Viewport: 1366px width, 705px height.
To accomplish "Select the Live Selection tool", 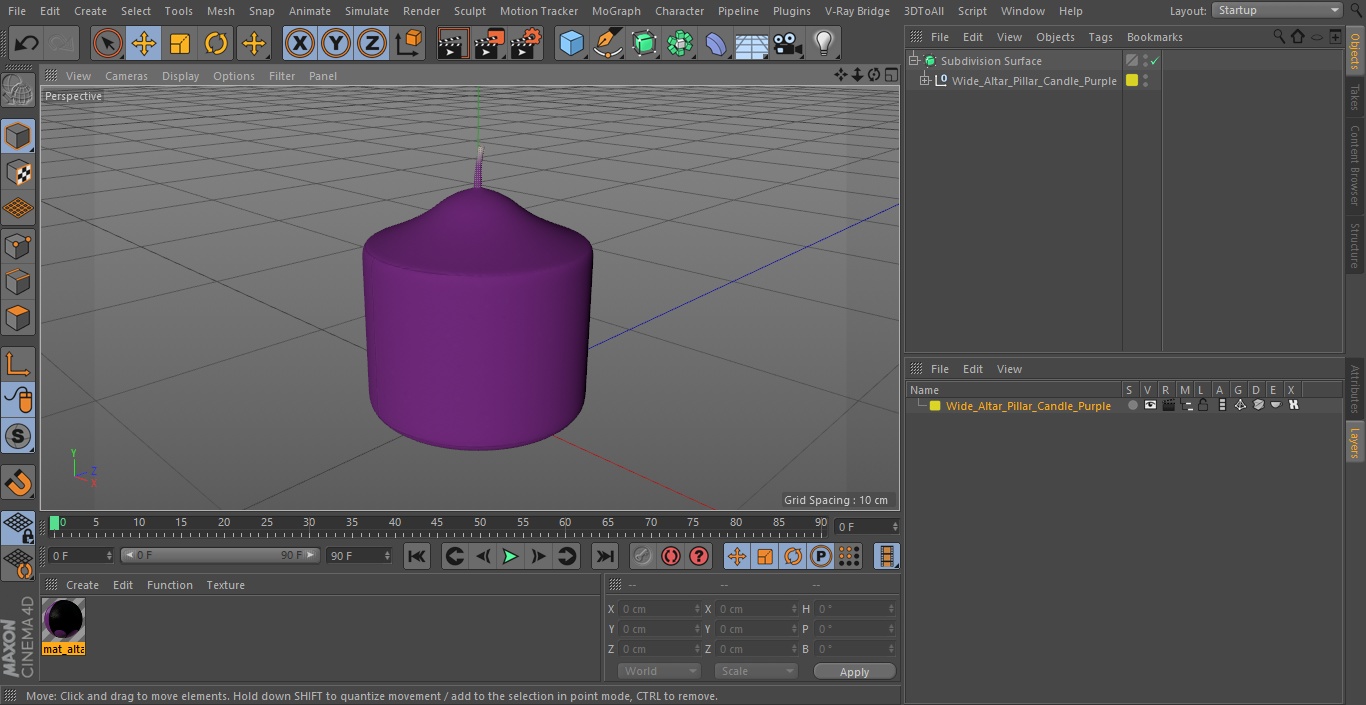I will [107, 43].
